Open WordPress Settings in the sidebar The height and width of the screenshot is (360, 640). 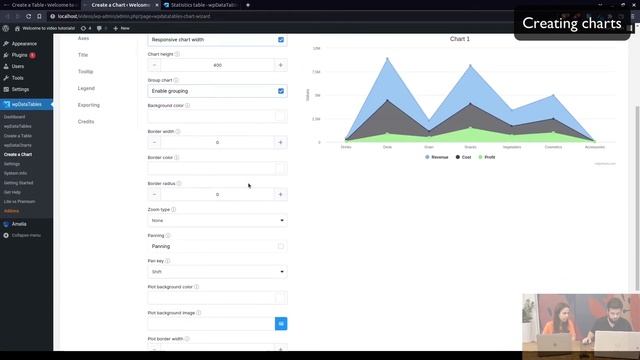[20, 89]
